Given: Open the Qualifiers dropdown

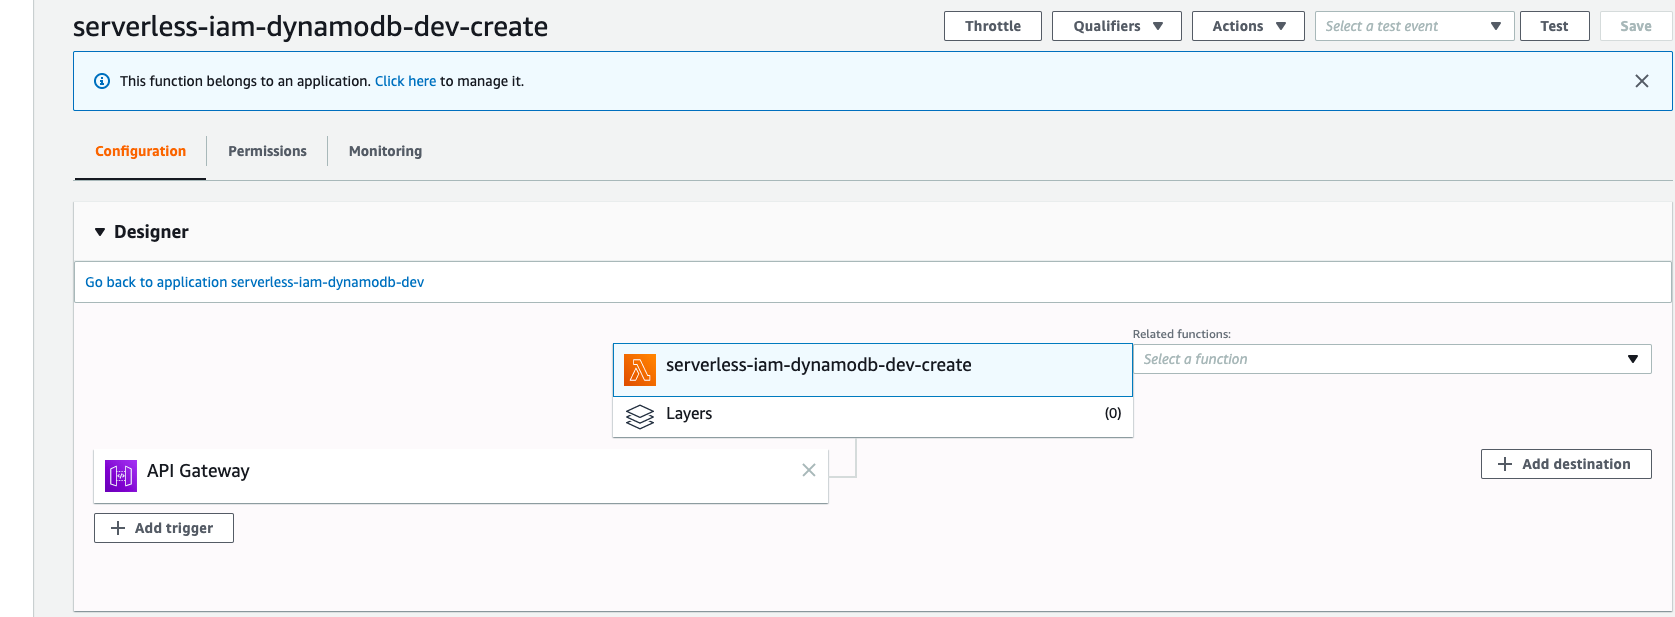Looking at the screenshot, I should click(x=1117, y=26).
